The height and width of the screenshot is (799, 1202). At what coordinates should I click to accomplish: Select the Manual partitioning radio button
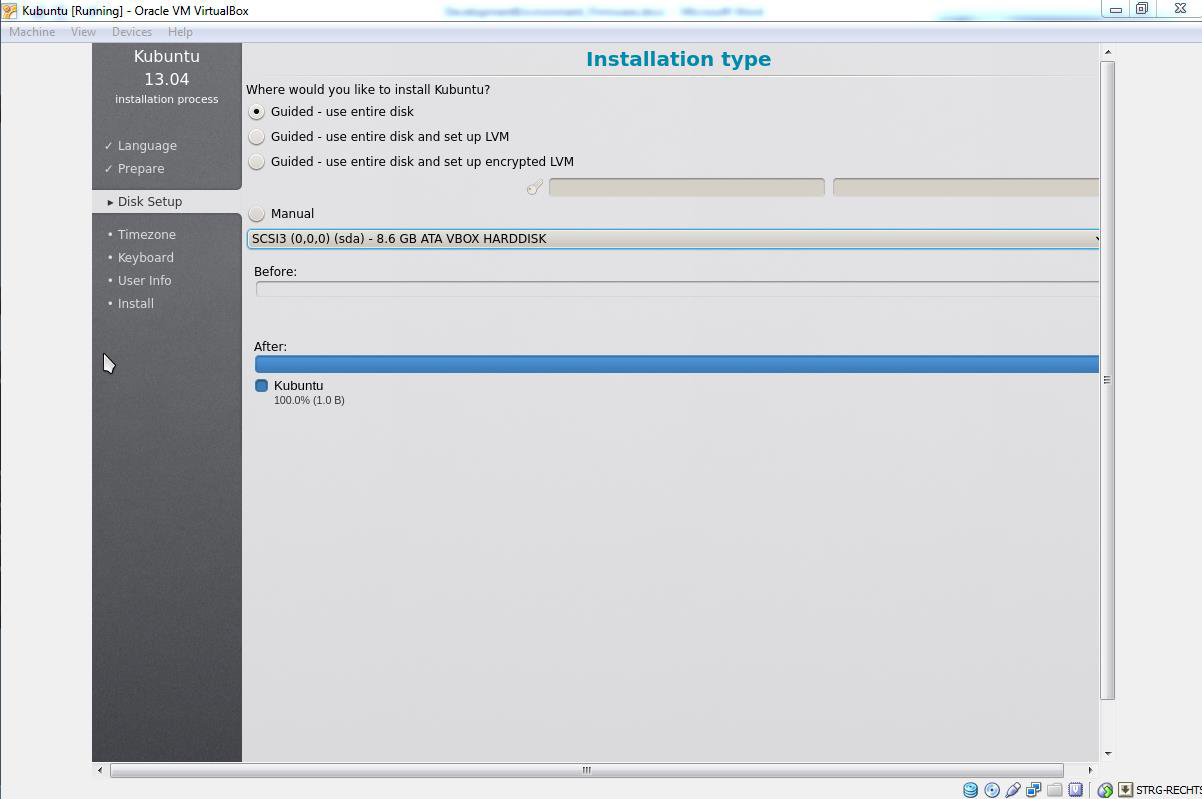[257, 214]
